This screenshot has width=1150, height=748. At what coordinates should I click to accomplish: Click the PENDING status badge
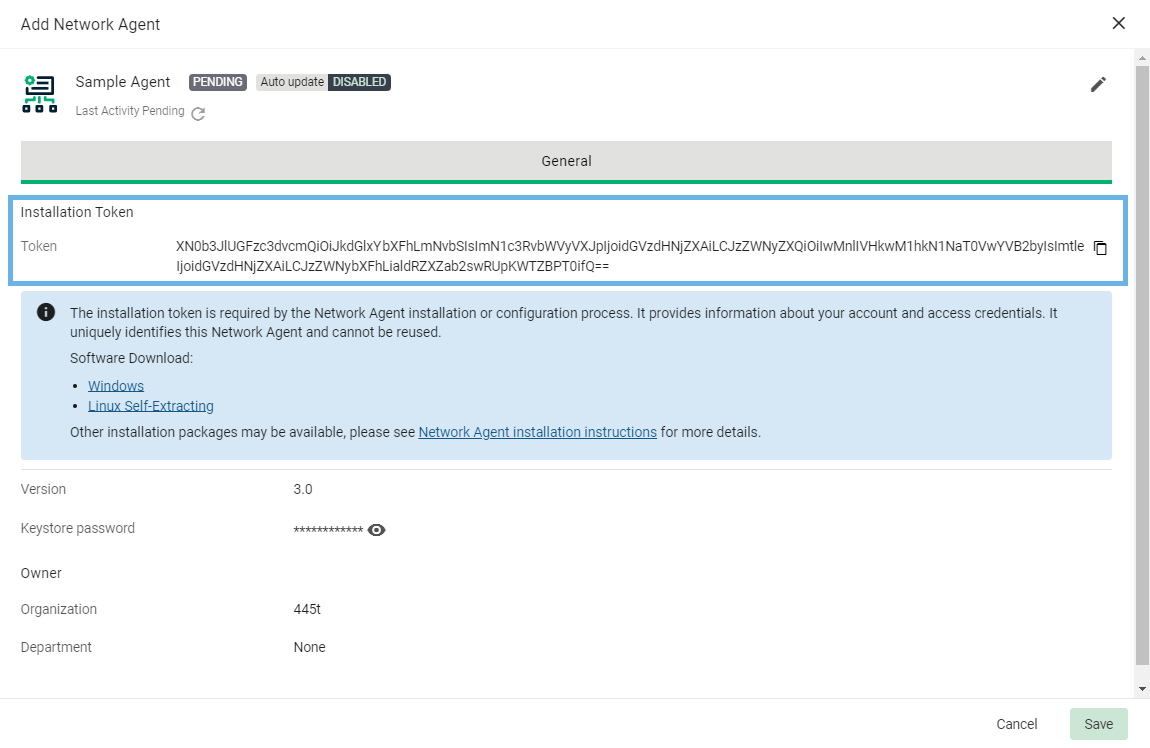218,82
